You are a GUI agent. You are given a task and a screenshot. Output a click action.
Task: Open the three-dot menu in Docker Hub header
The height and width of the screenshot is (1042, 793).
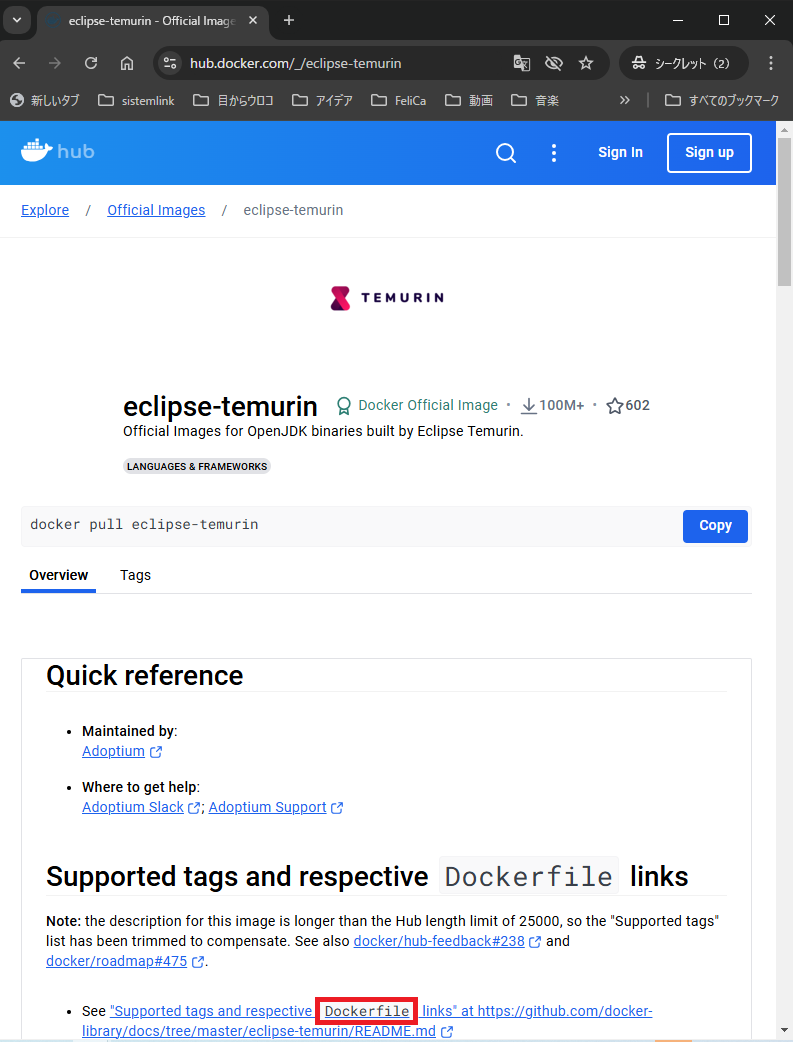coord(554,153)
